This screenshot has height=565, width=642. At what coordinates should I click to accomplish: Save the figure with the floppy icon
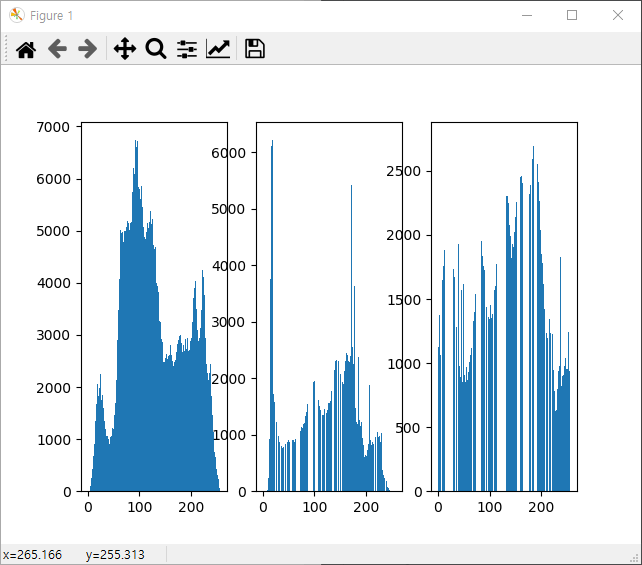click(255, 49)
